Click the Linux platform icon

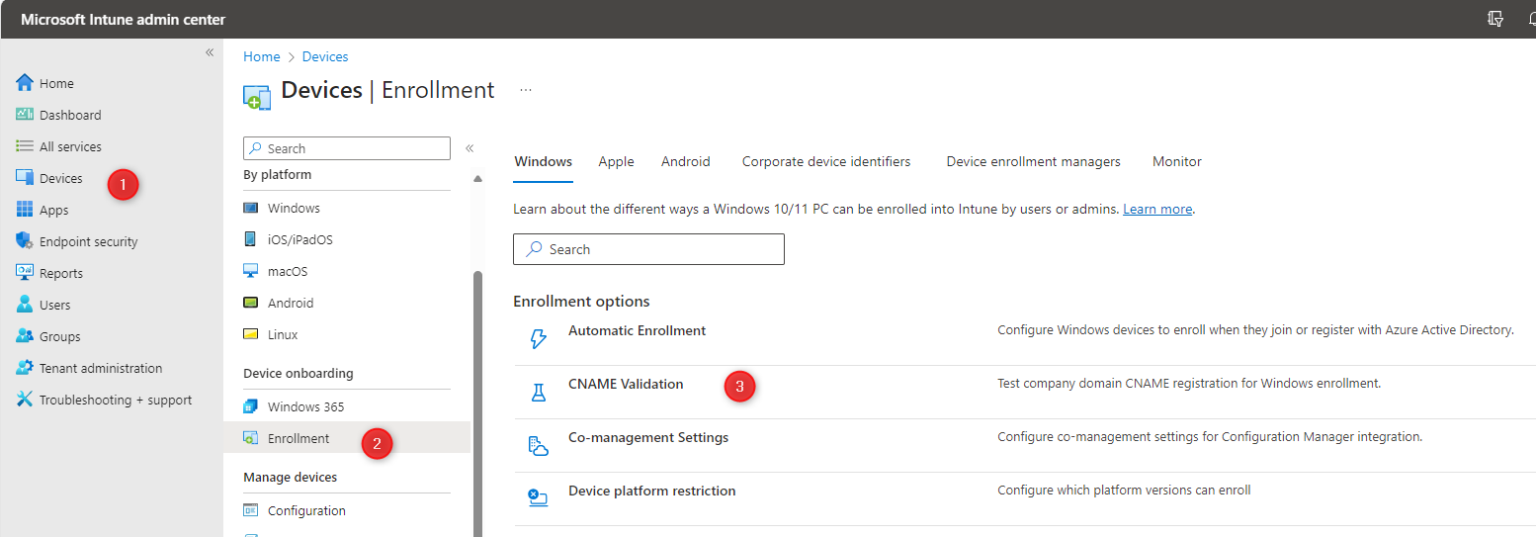point(251,334)
